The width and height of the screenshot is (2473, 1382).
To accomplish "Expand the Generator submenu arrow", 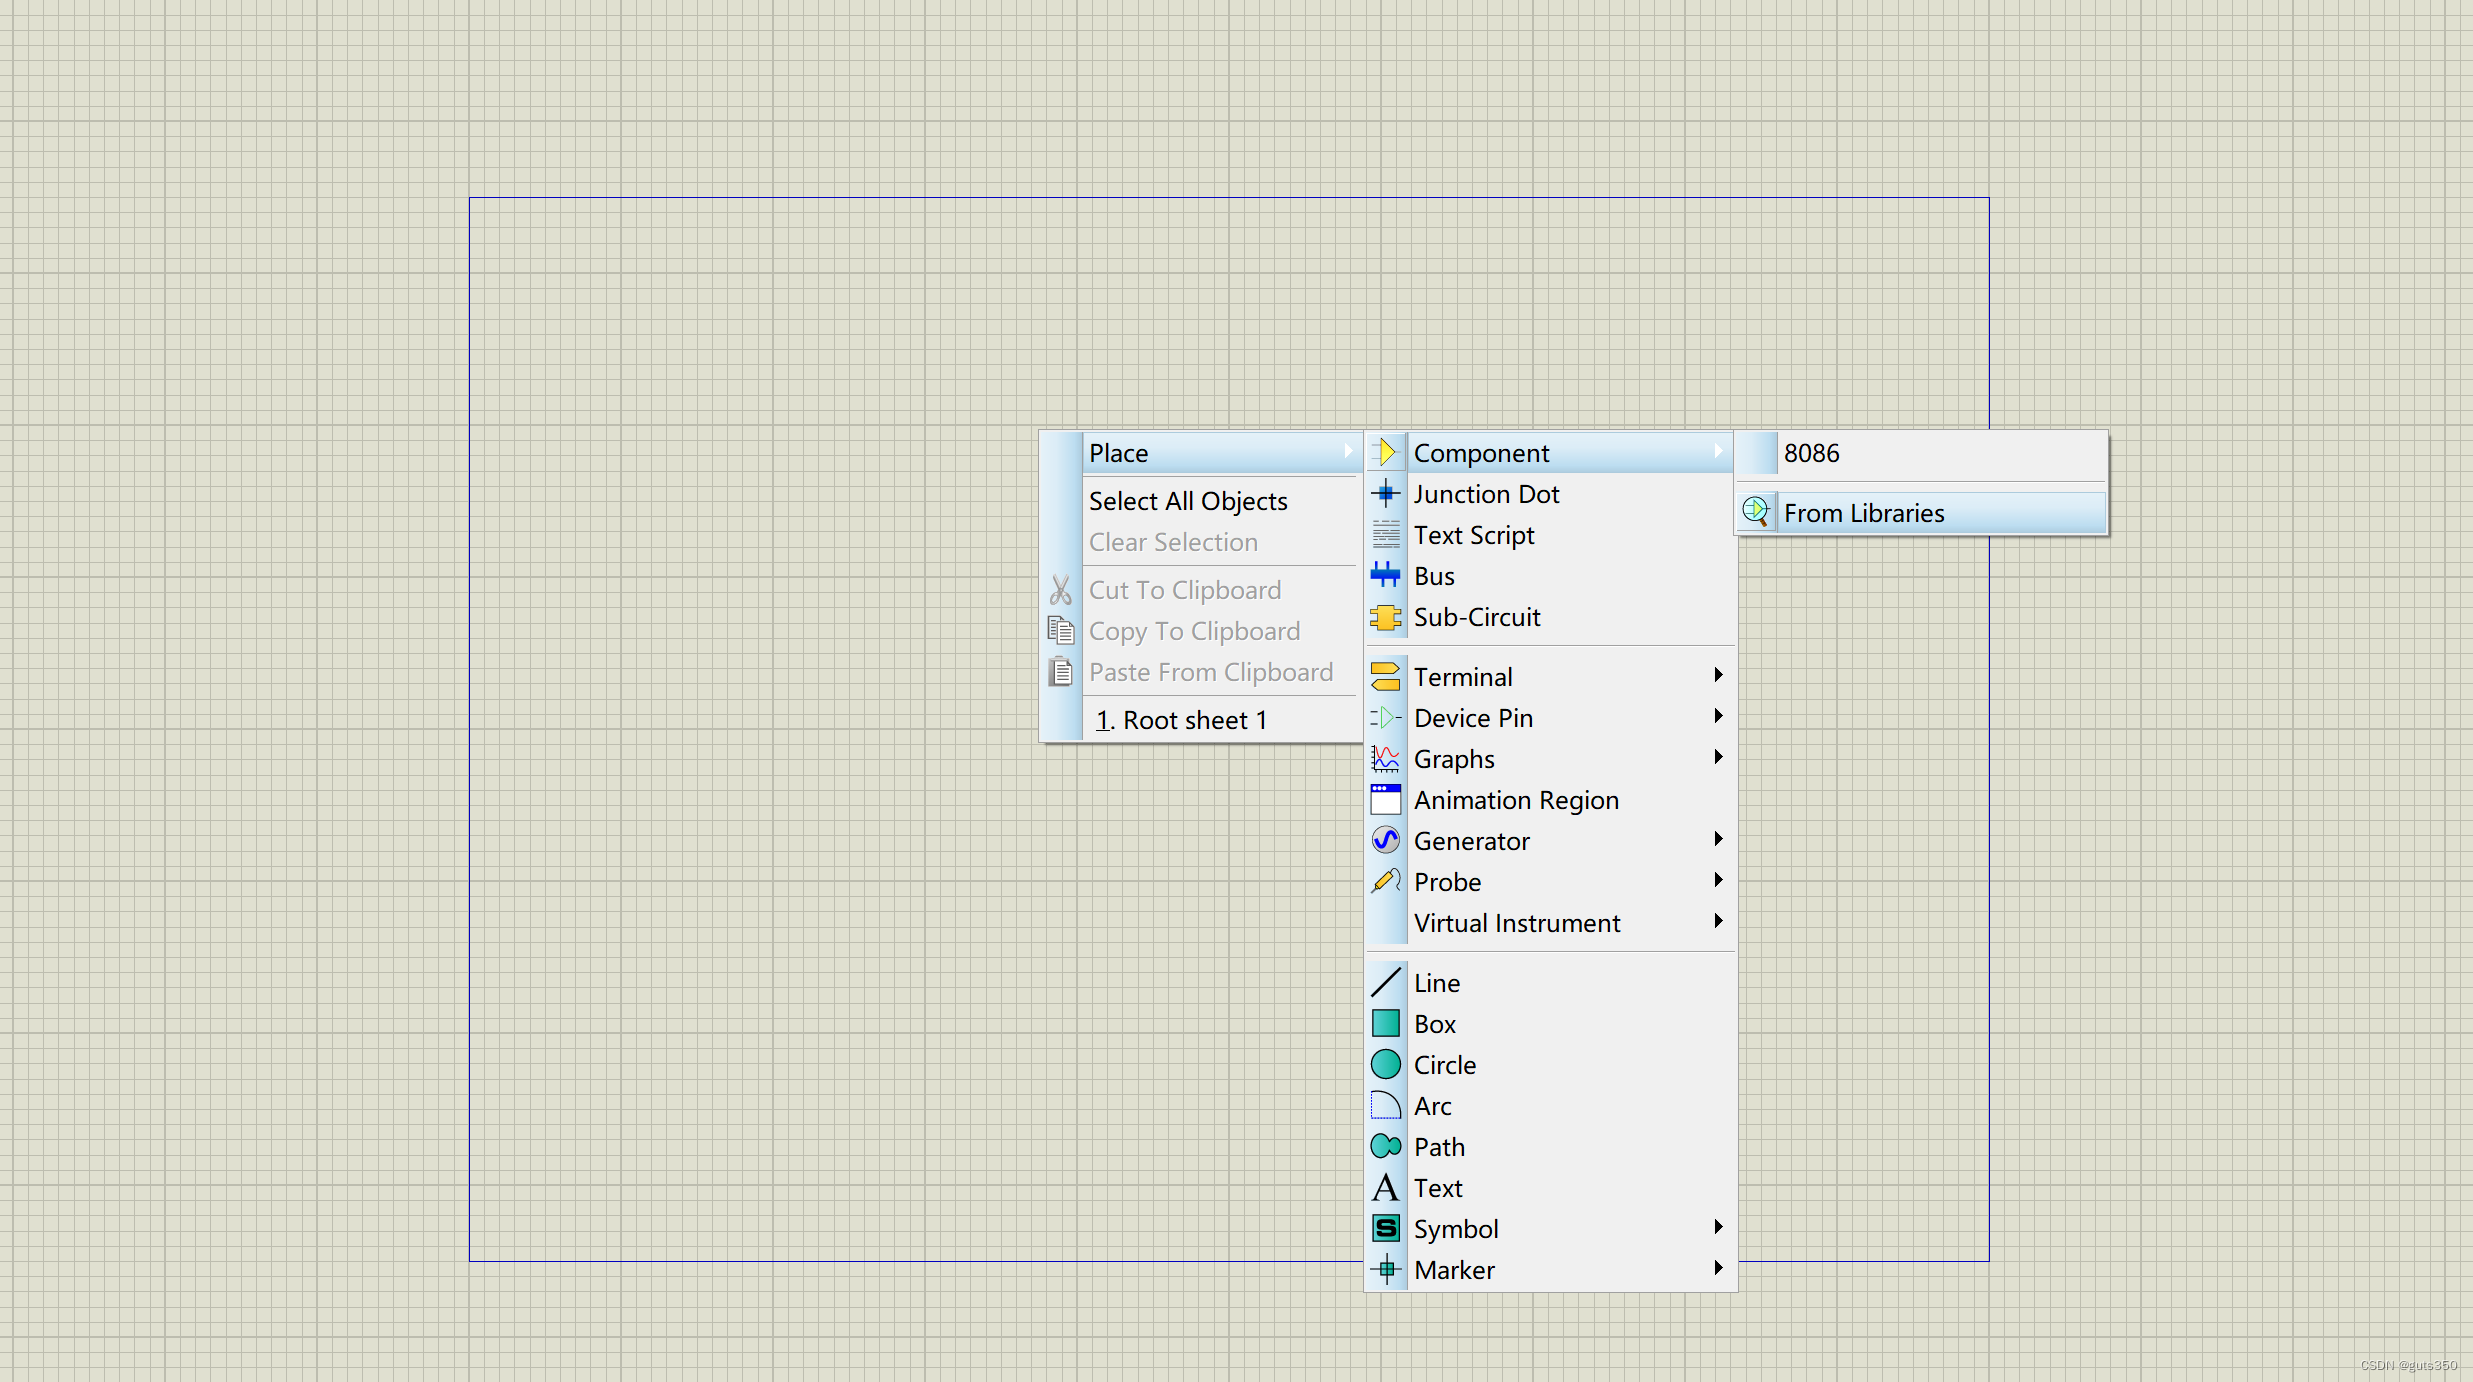I will click(x=1718, y=840).
